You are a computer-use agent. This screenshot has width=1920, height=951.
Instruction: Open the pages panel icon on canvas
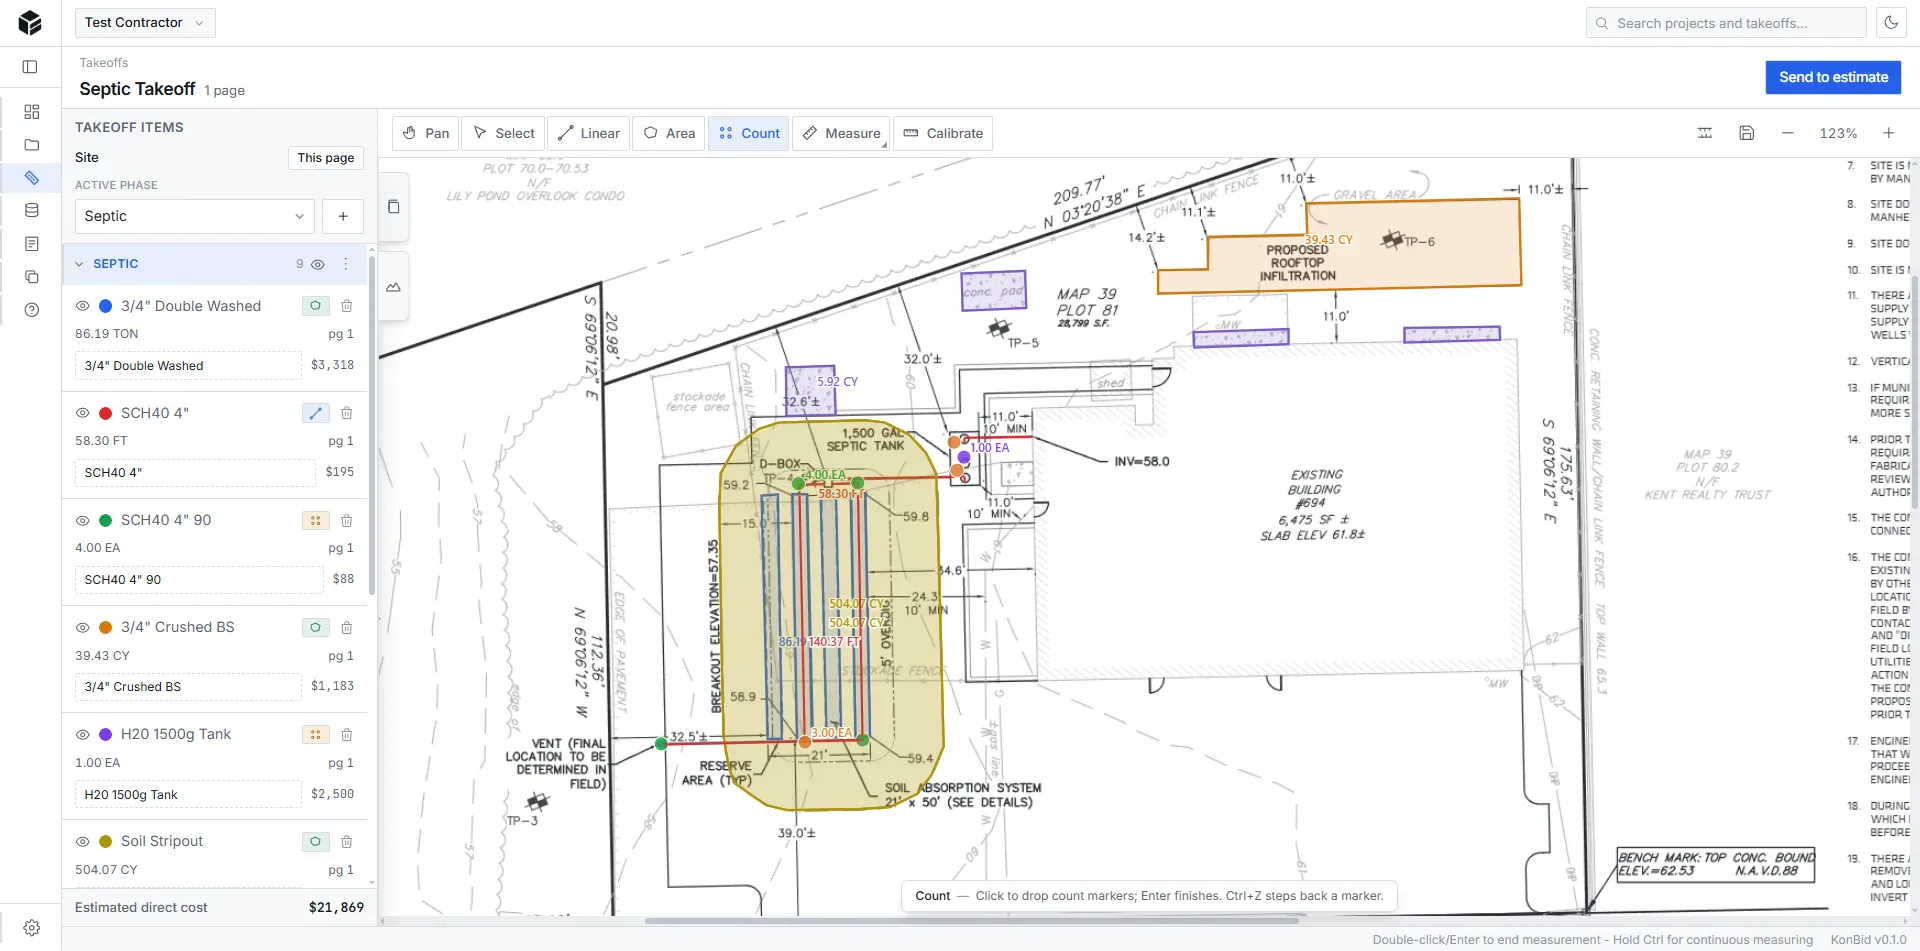coord(393,207)
